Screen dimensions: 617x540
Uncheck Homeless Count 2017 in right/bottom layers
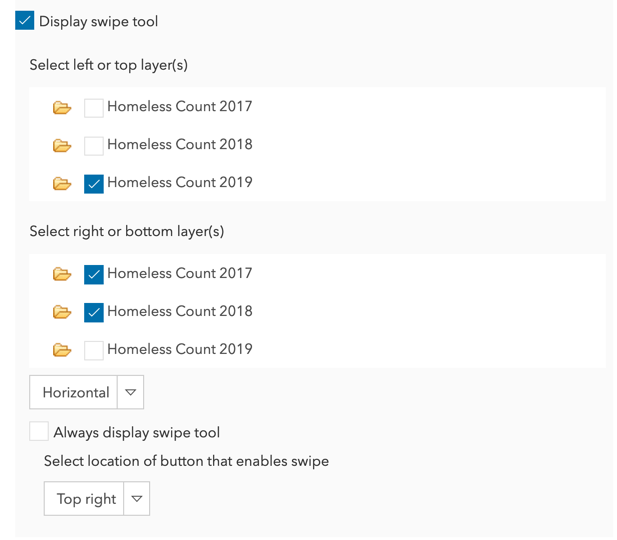[94, 274]
